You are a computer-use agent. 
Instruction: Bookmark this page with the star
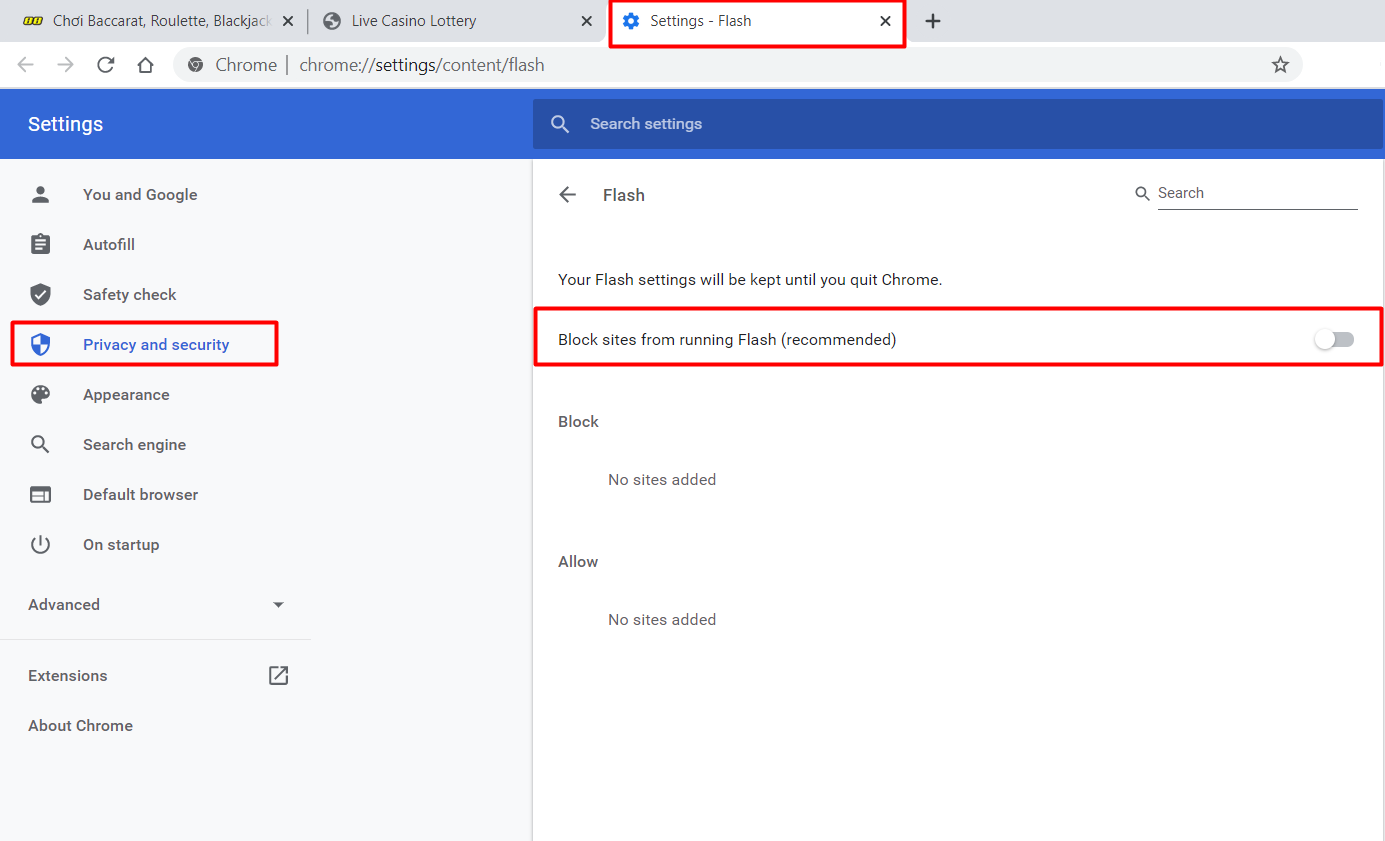point(1280,65)
